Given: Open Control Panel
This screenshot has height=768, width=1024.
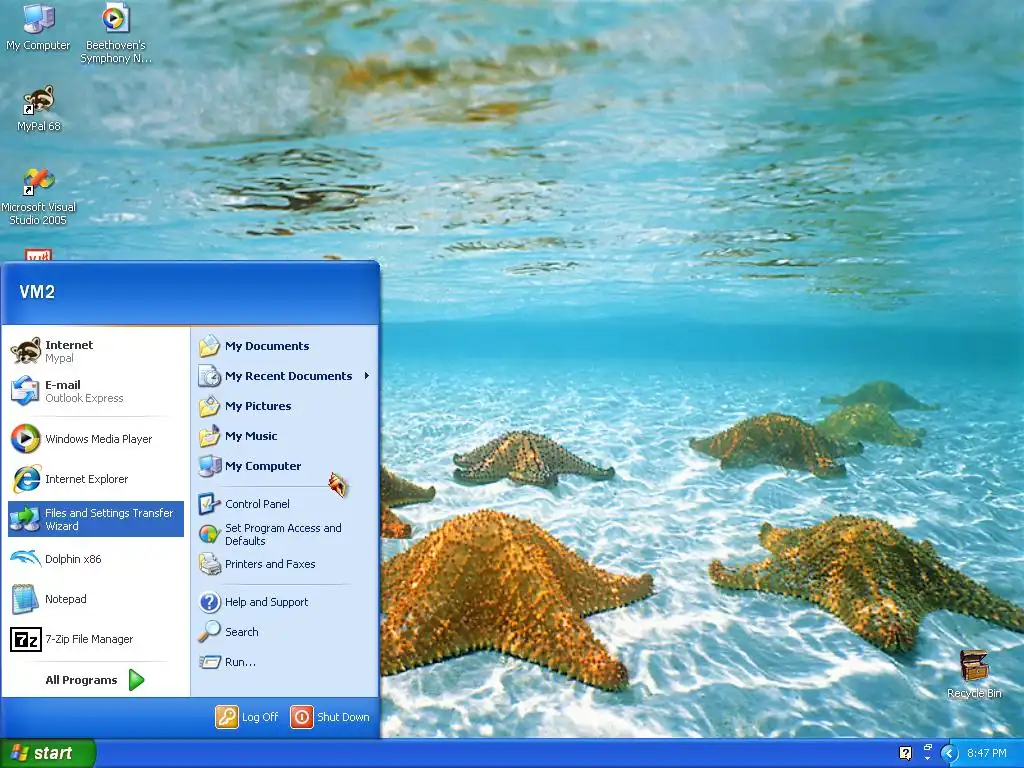Looking at the screenshot, I should pos(284,504).
